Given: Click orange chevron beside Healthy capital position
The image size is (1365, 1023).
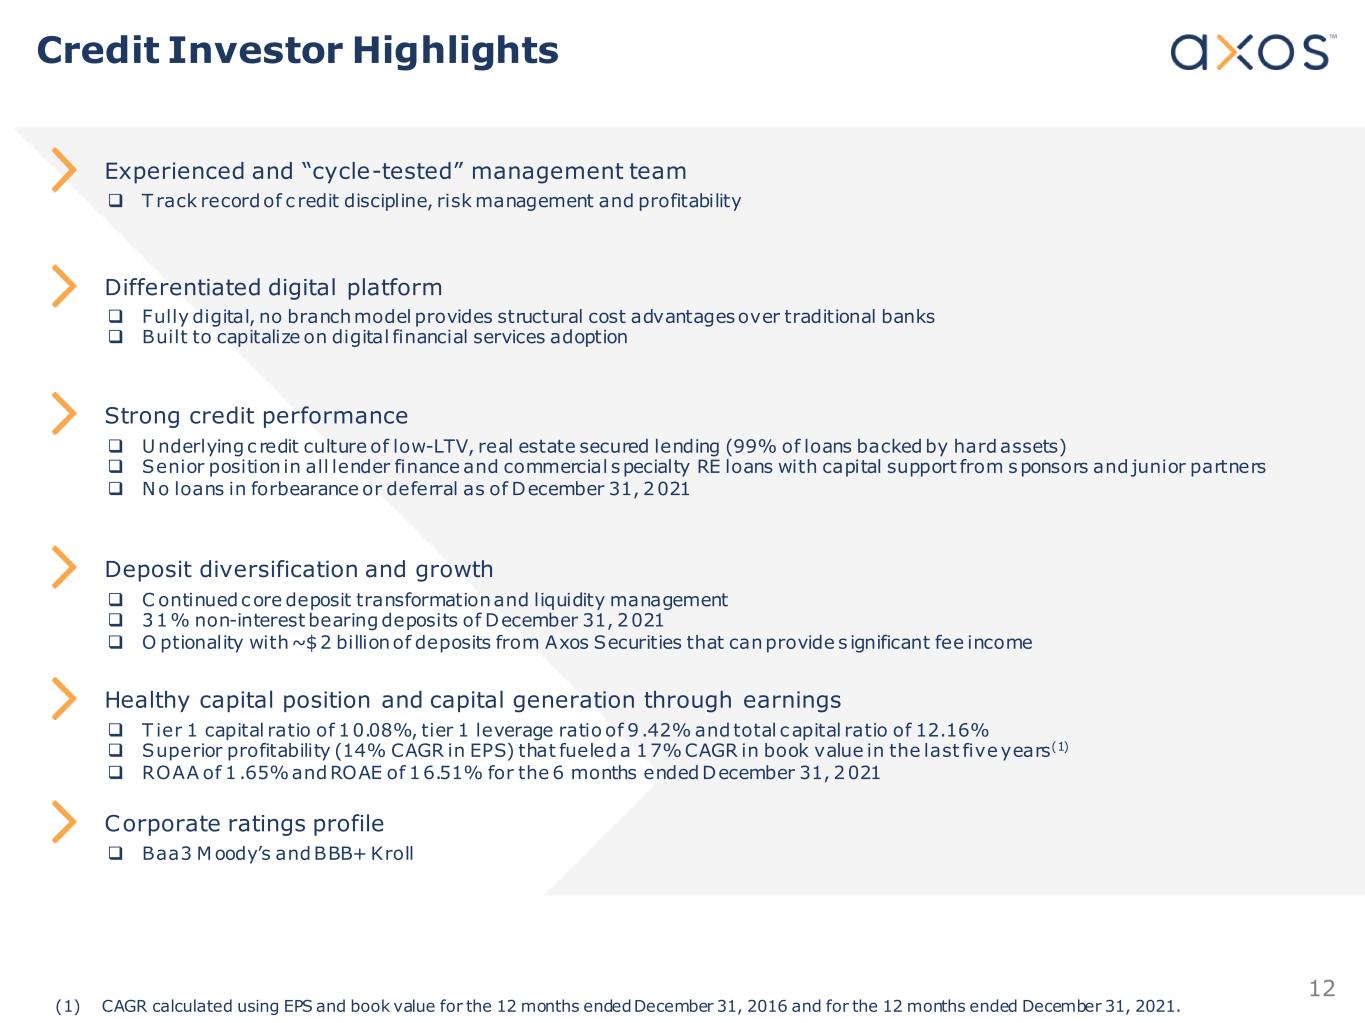Looking at the screenshot, I should coord(64,698).
